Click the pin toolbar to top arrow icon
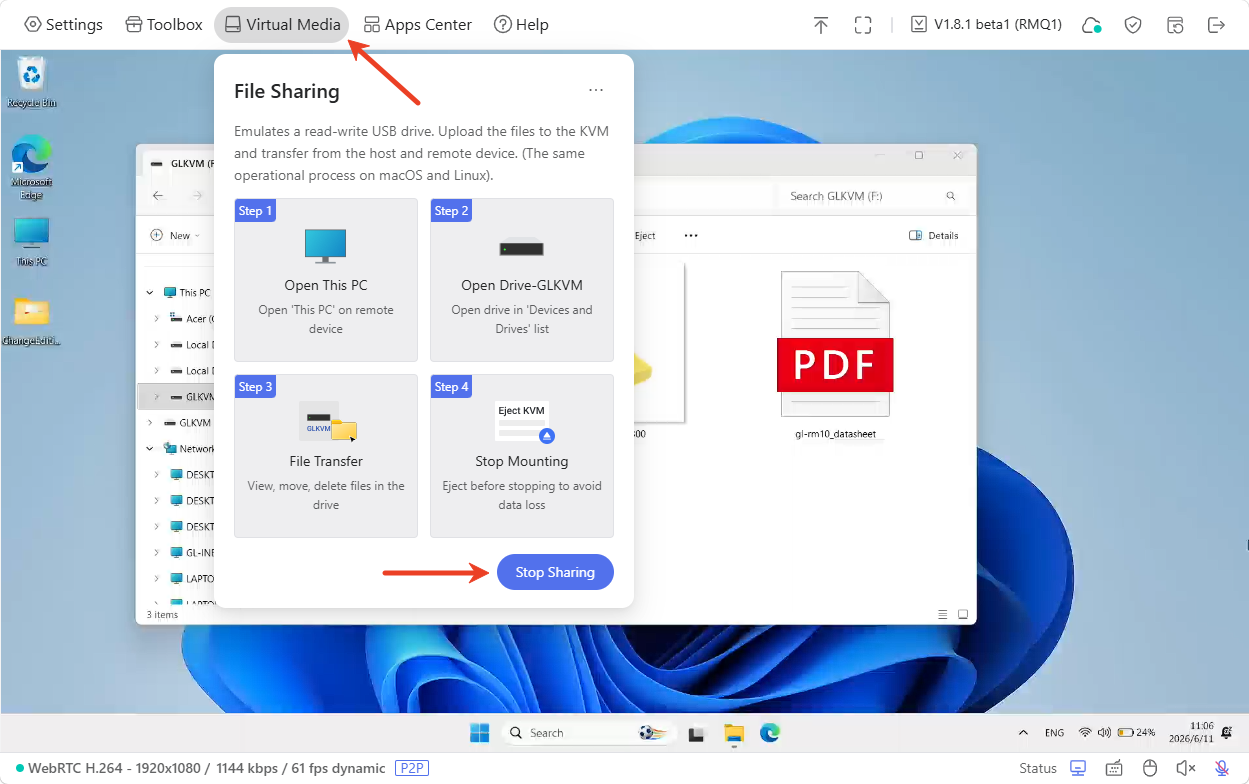 pyautogui.click(x=821, y=25)
